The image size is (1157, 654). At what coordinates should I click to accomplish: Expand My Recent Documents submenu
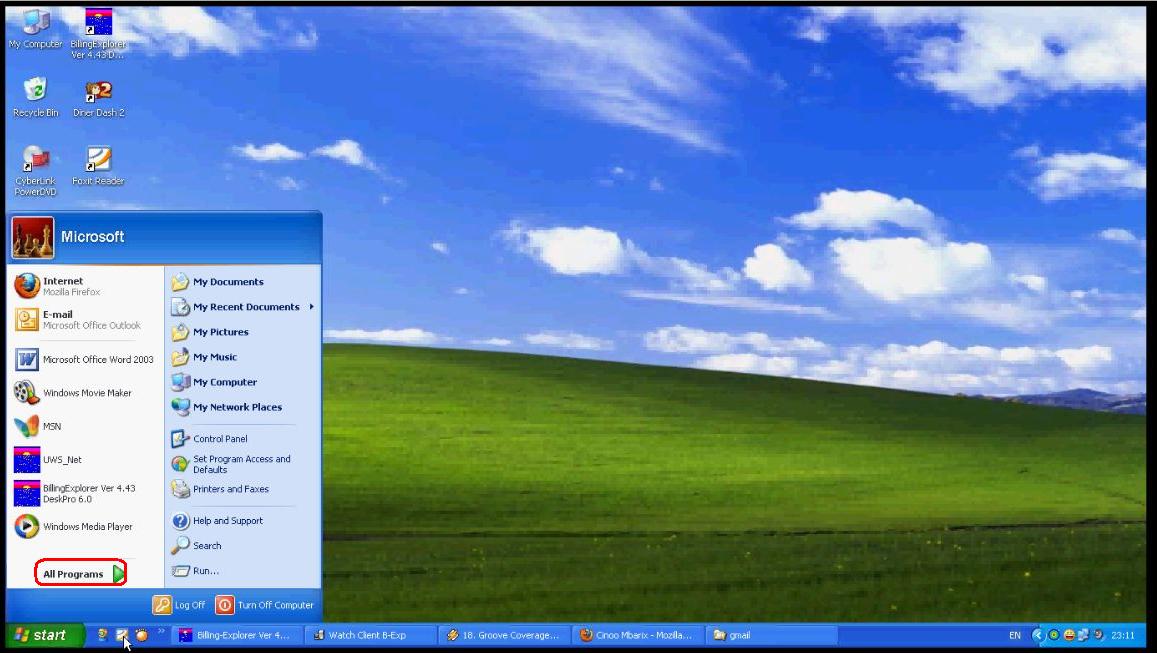(243, 306)
